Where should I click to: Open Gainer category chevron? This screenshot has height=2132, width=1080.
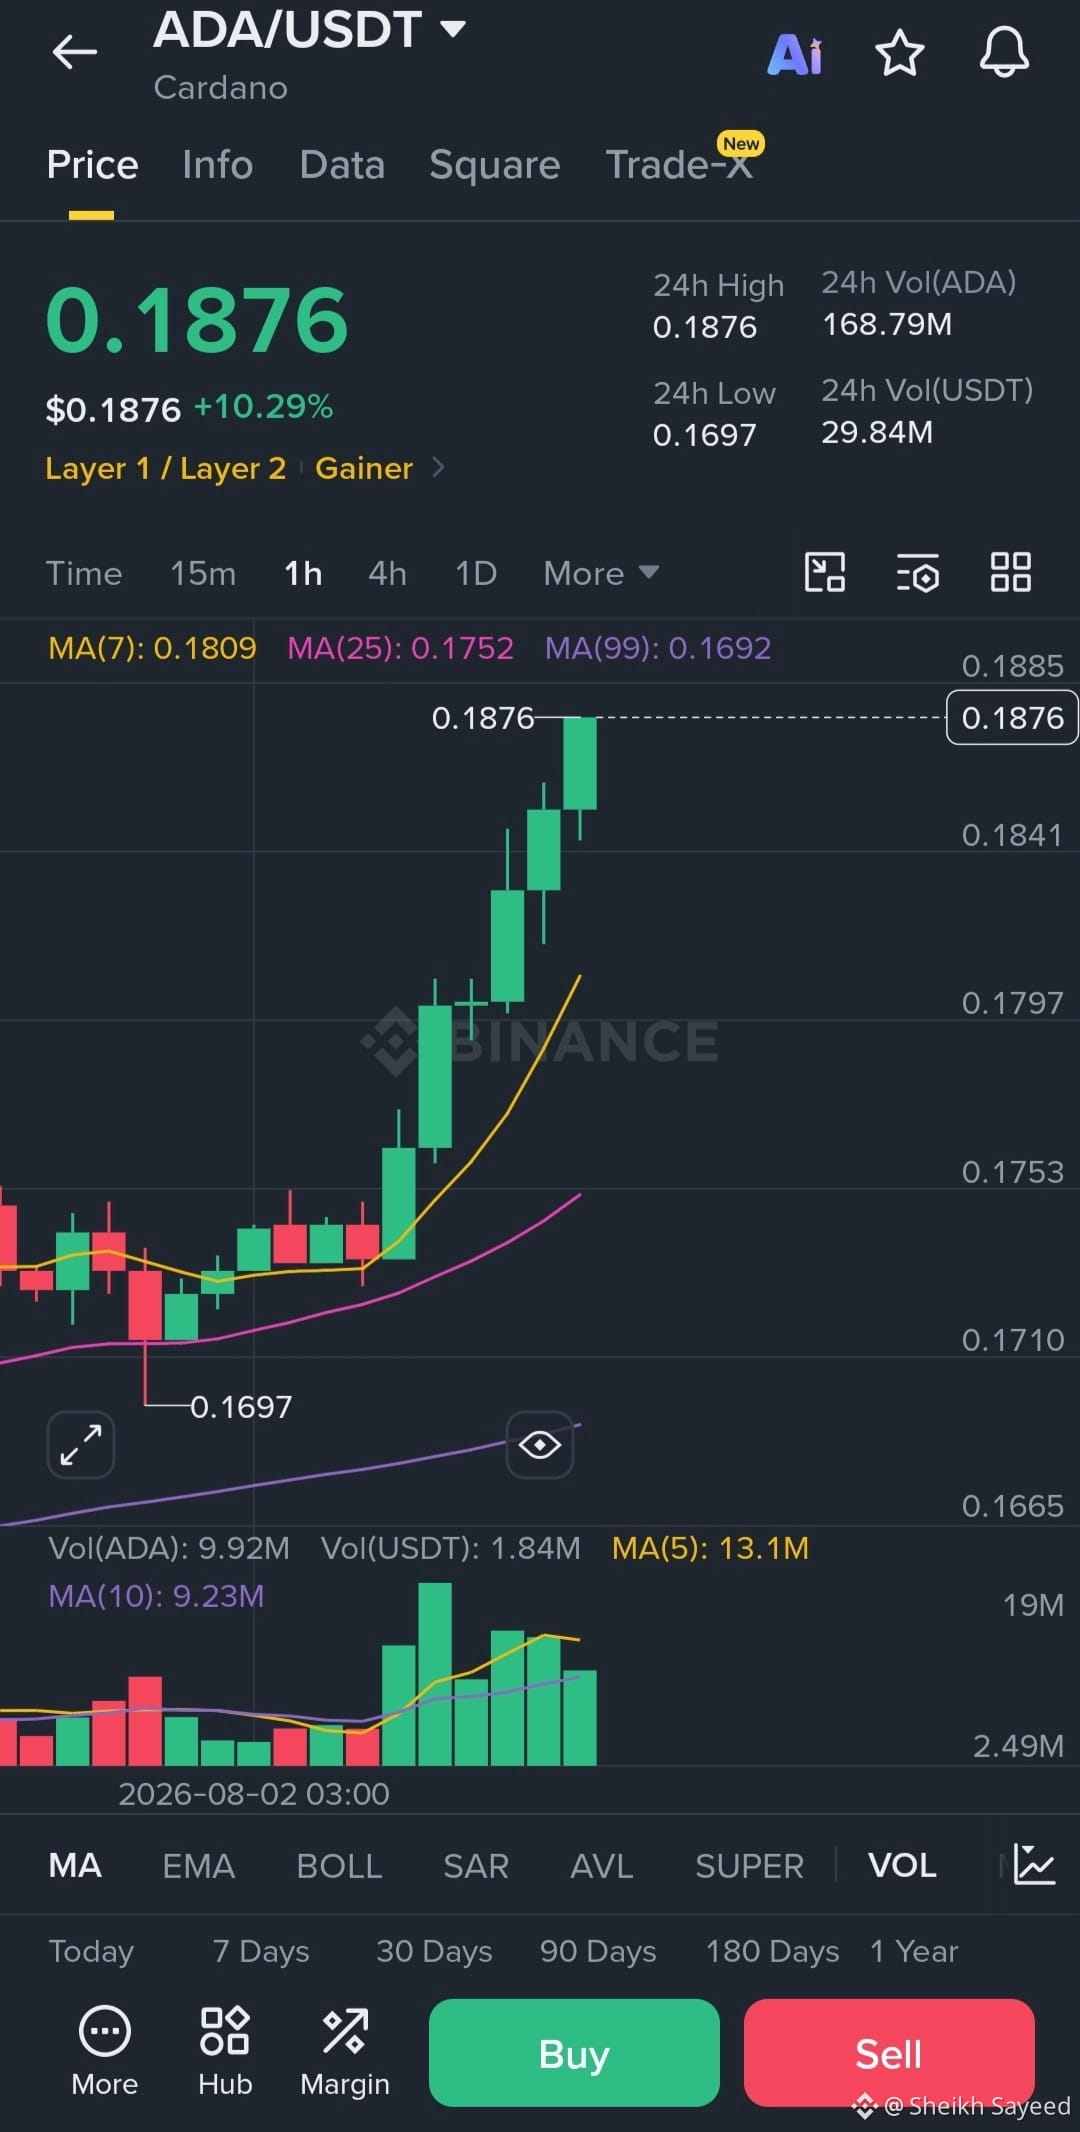438,467
